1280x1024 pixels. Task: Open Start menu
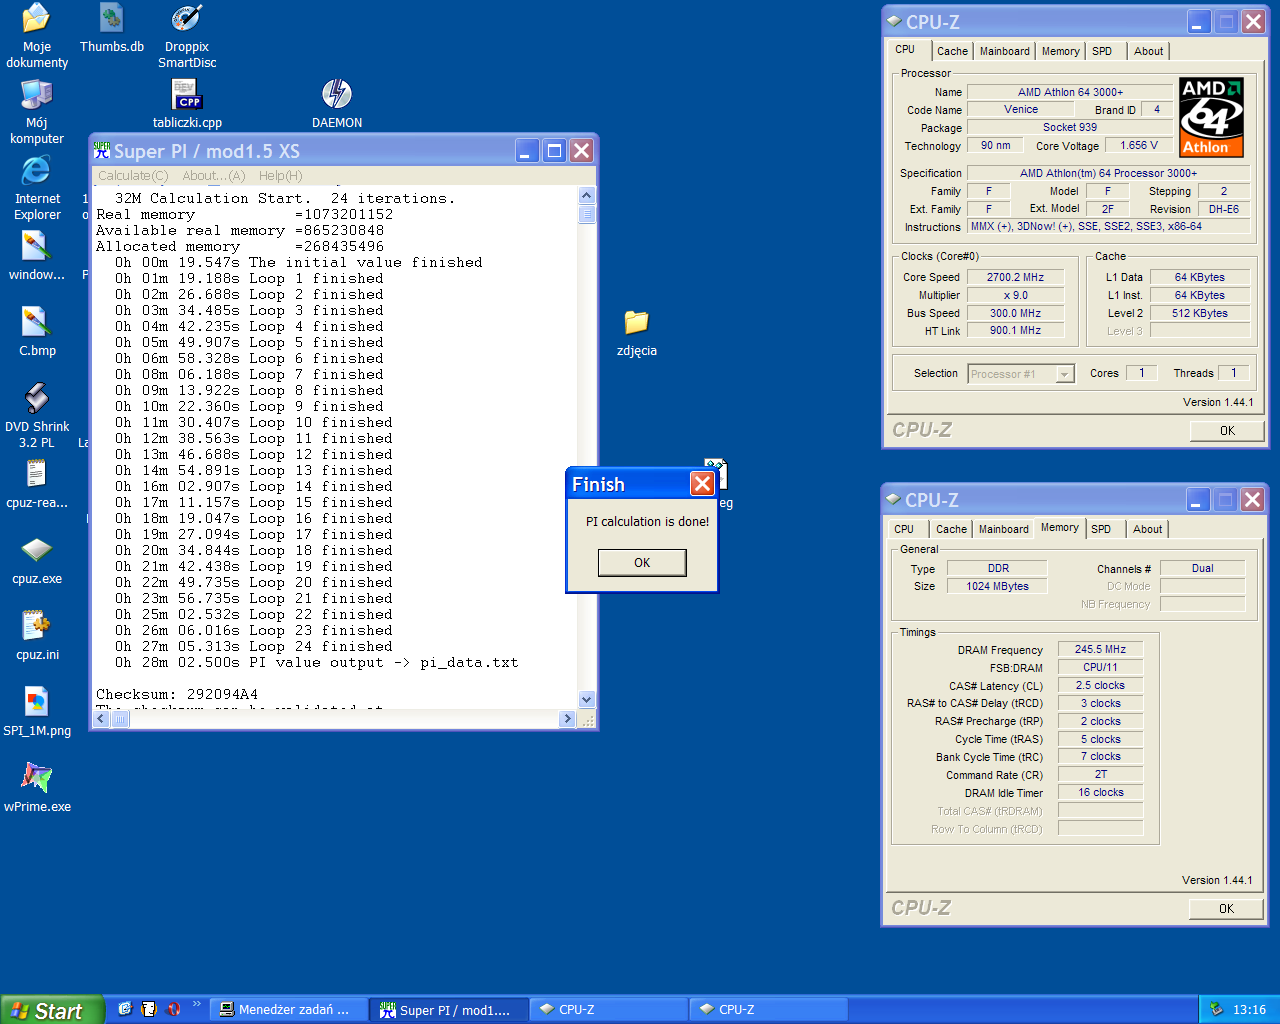(x=52, y=1010)
